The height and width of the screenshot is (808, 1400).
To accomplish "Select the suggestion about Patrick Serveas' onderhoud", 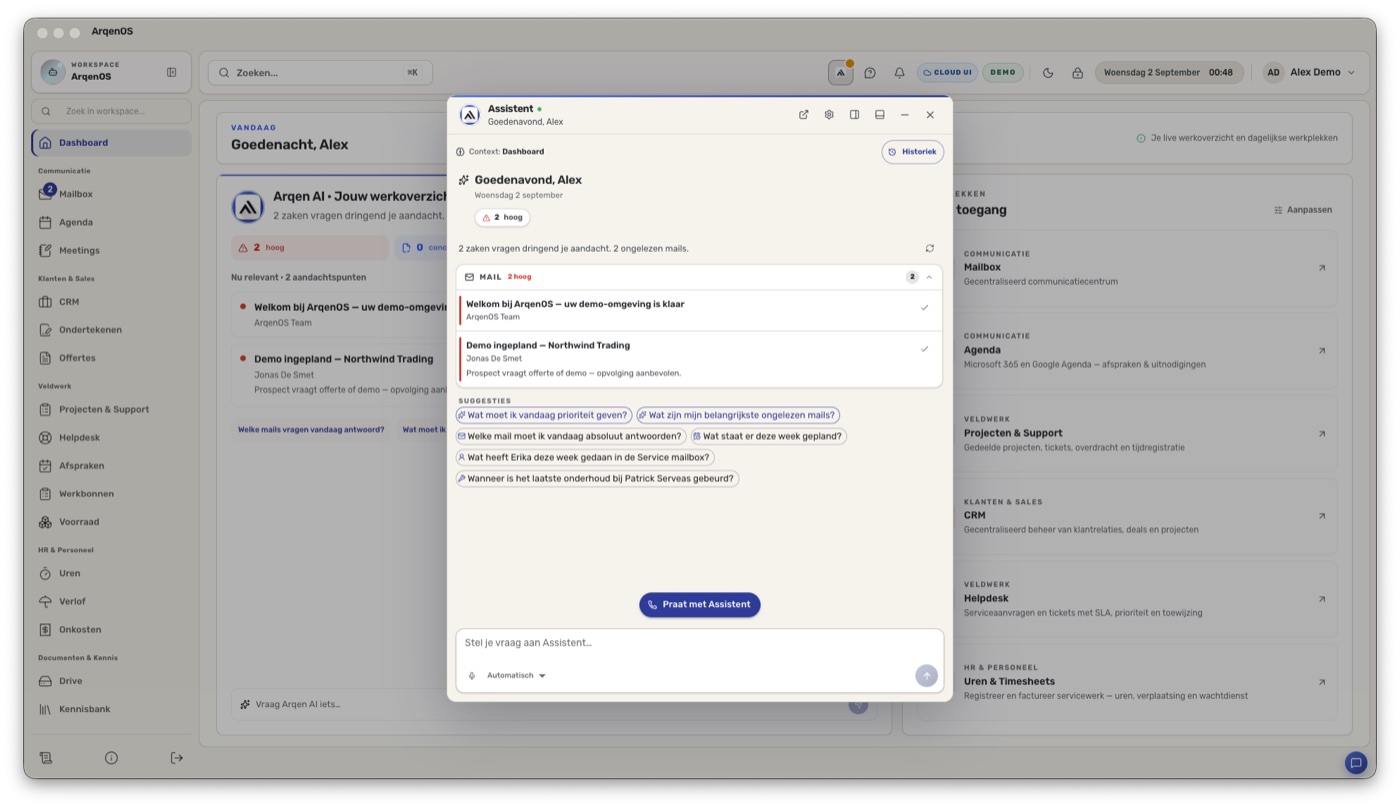I will pyautogui.click(x=597, y=478).
